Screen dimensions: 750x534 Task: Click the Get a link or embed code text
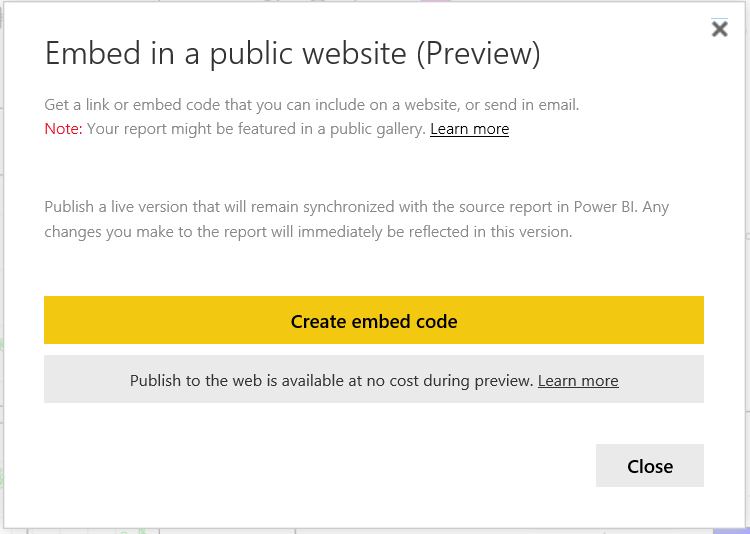(x=311, y=104)
